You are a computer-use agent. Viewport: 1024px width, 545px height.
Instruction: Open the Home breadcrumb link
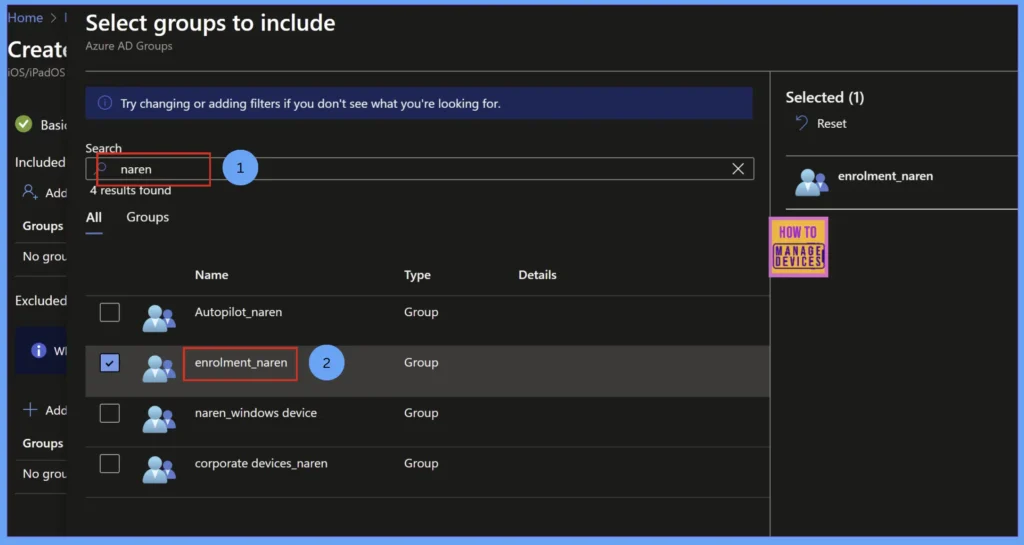(x=25, y=18)
